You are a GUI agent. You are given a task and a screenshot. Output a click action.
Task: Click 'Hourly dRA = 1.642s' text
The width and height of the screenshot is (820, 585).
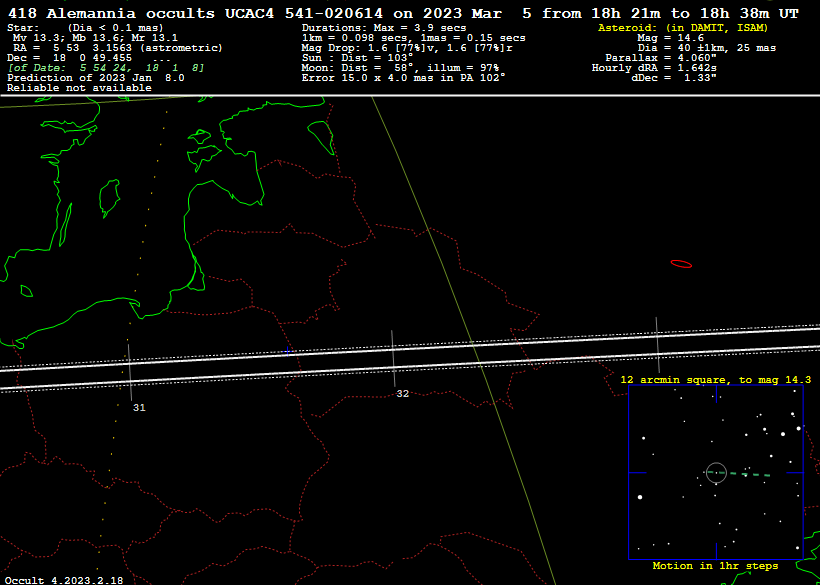click(654, 67)
